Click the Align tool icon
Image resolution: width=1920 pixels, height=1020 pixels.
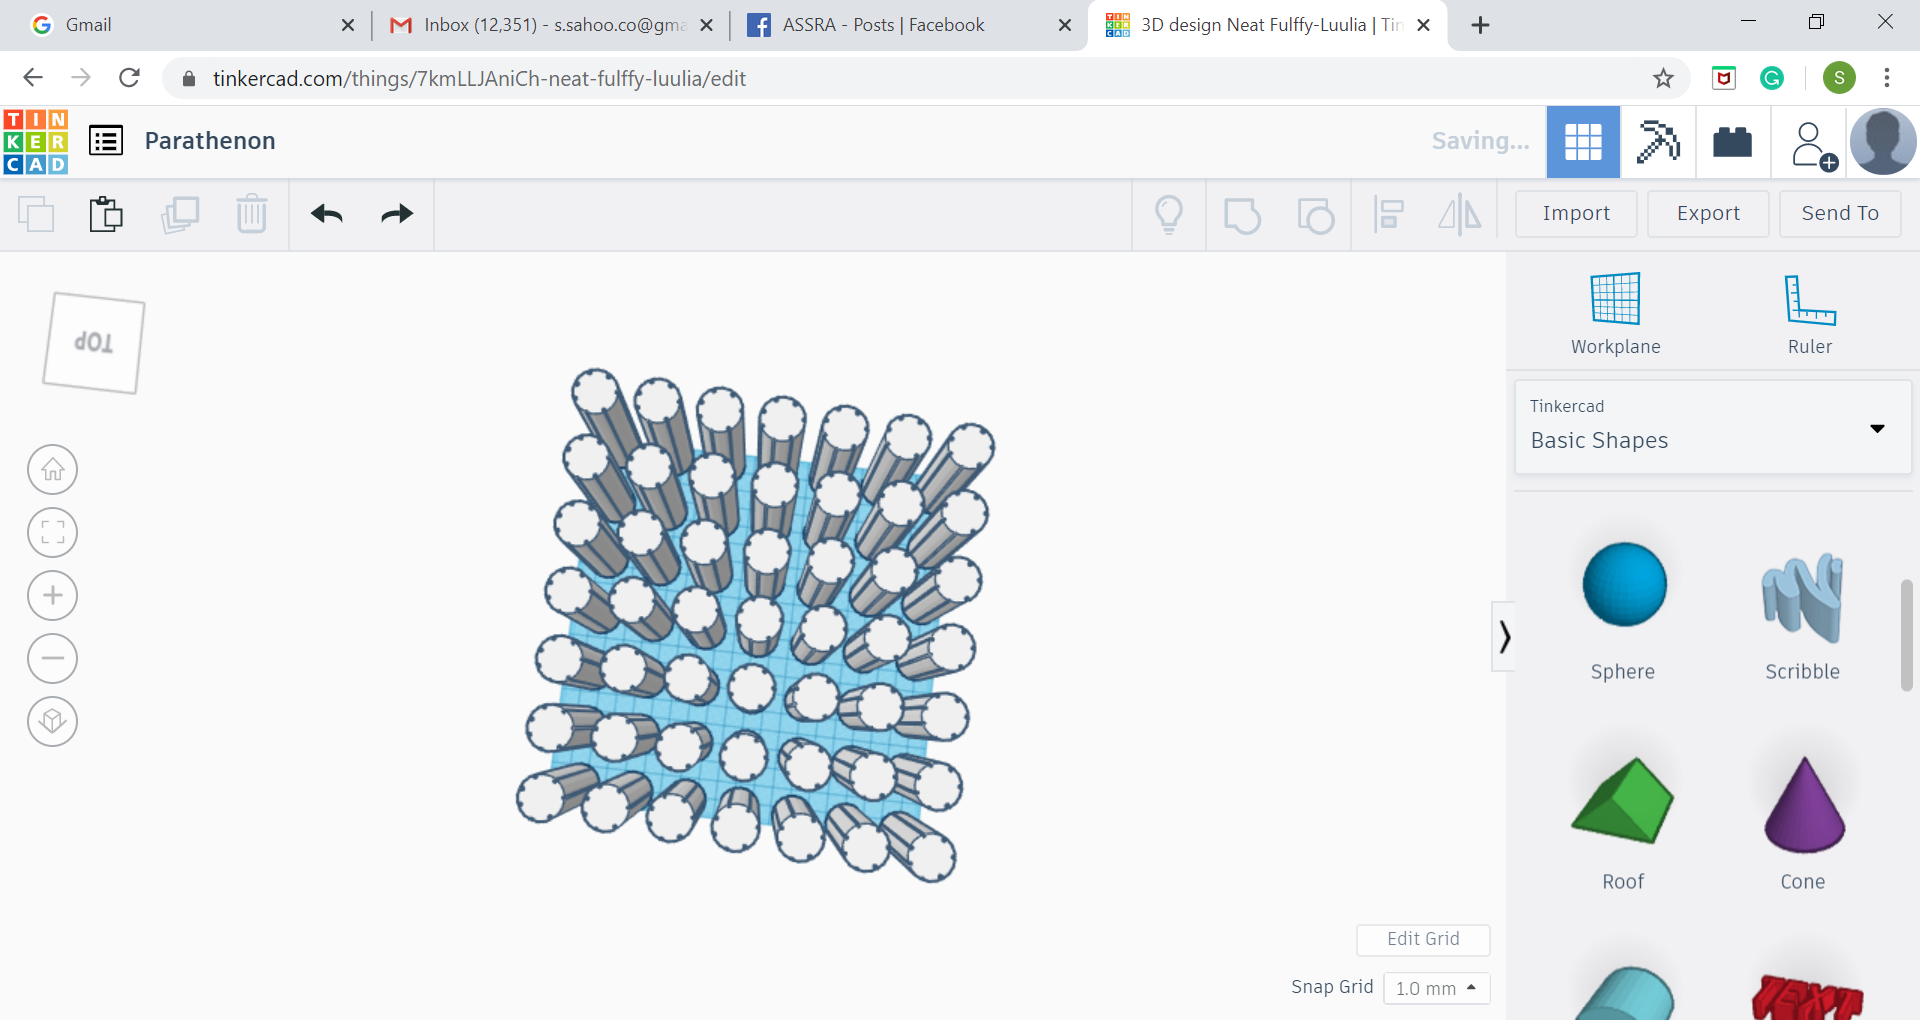tap(1388, 215)
